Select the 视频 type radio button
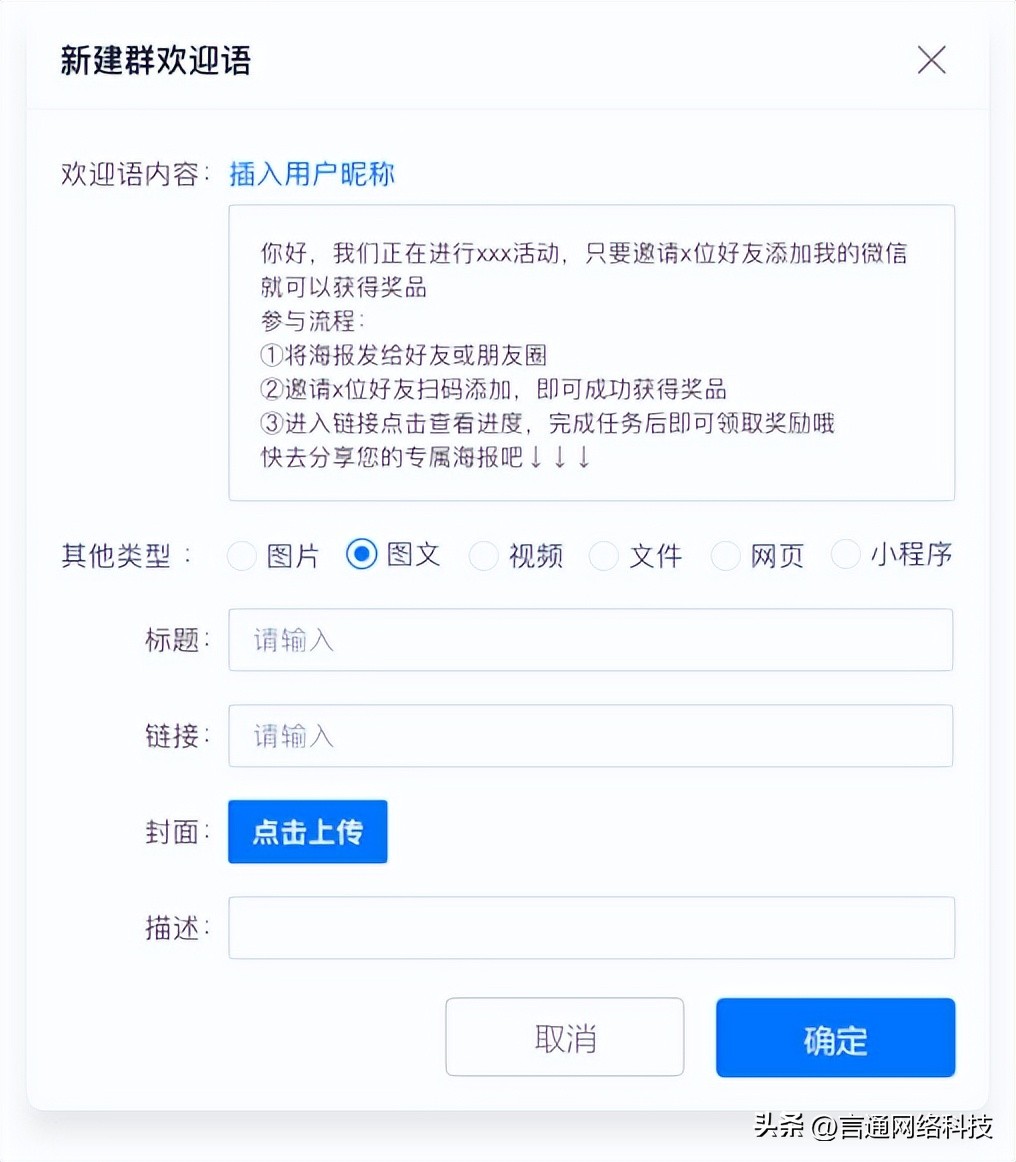1016x1162 pixels. [483, 555]
